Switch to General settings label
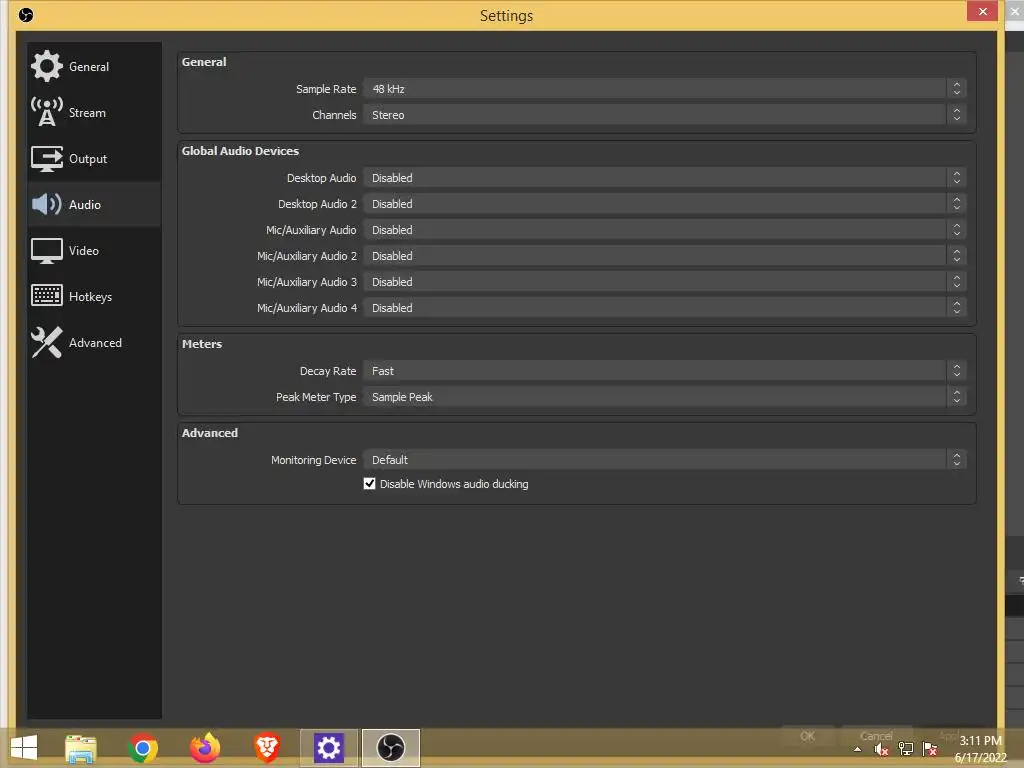The image size is (1024, 768). click(89, 67)
